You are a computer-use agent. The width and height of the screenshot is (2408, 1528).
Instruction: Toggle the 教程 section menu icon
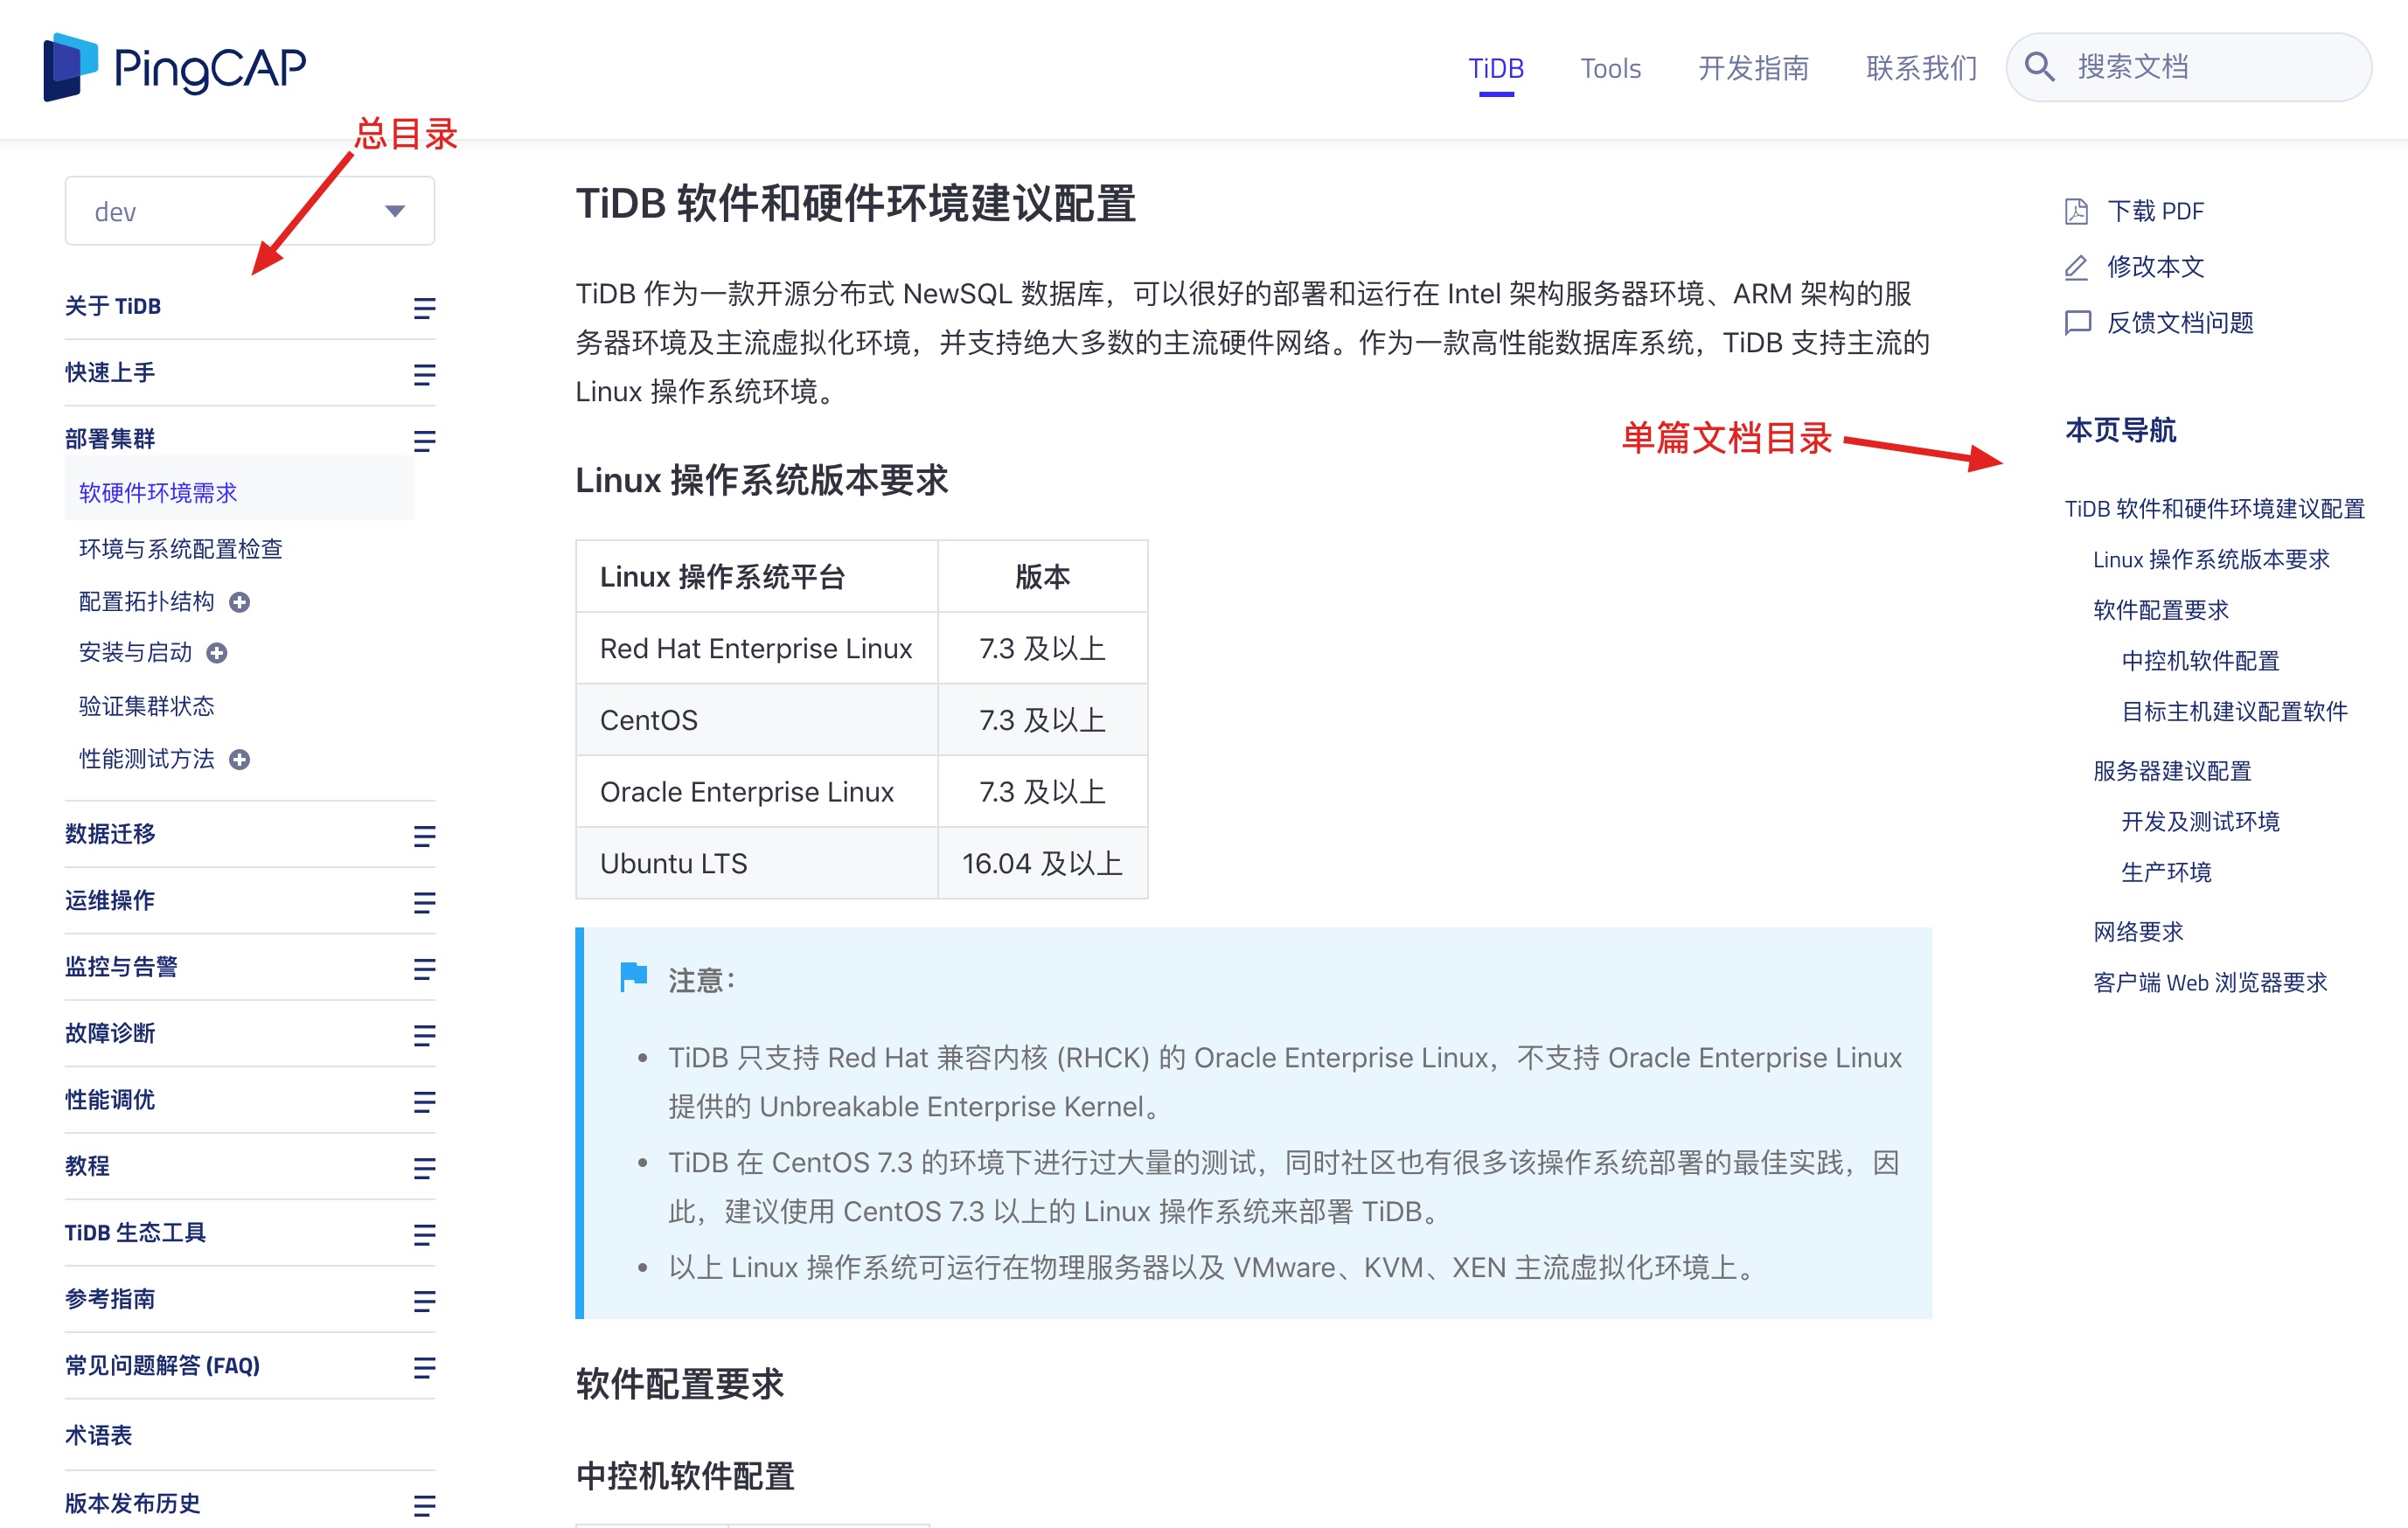[424, 1168]
